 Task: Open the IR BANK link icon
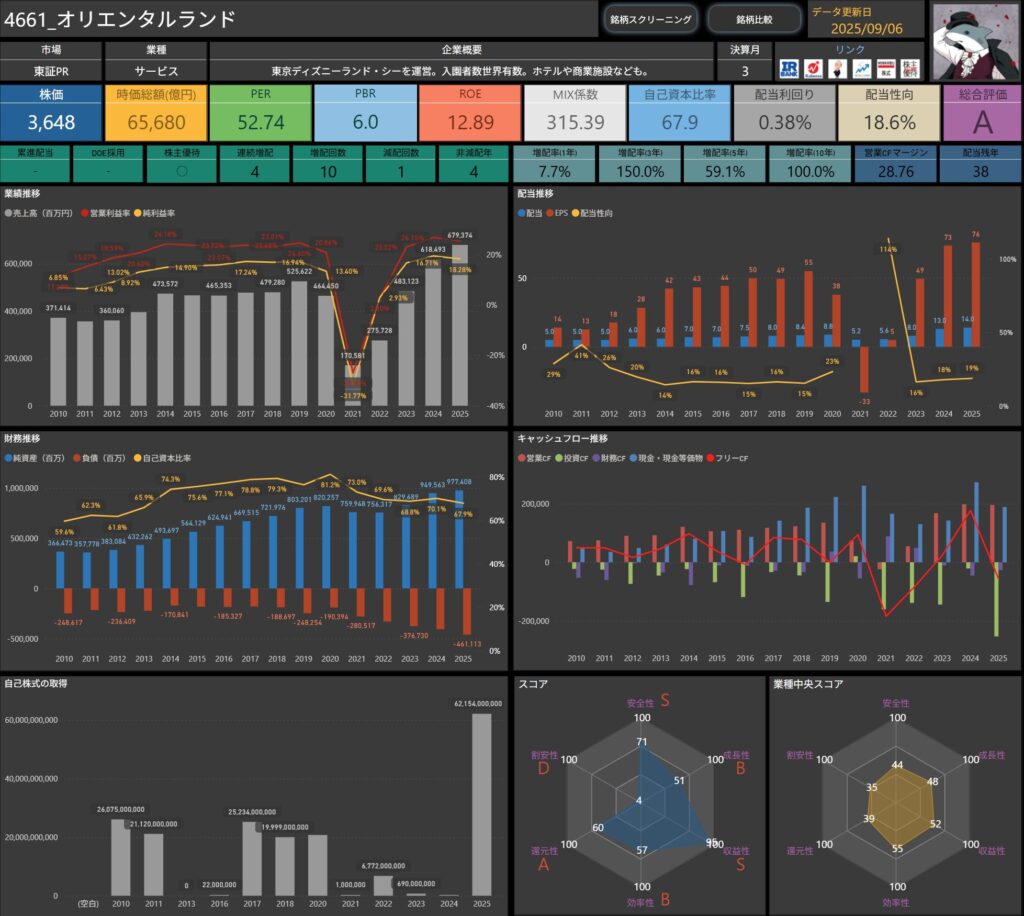[x=789, y=68]
